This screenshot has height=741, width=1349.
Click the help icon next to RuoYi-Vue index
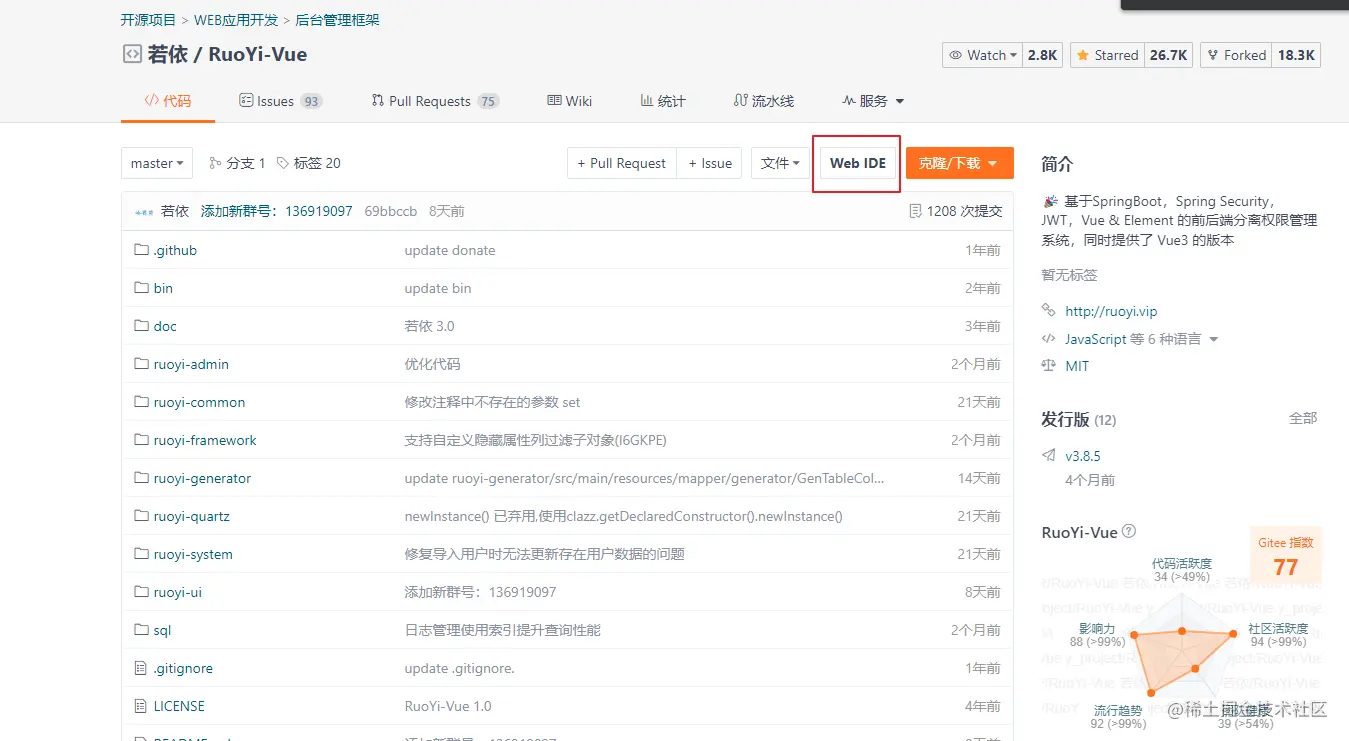tap(1129, 532)
